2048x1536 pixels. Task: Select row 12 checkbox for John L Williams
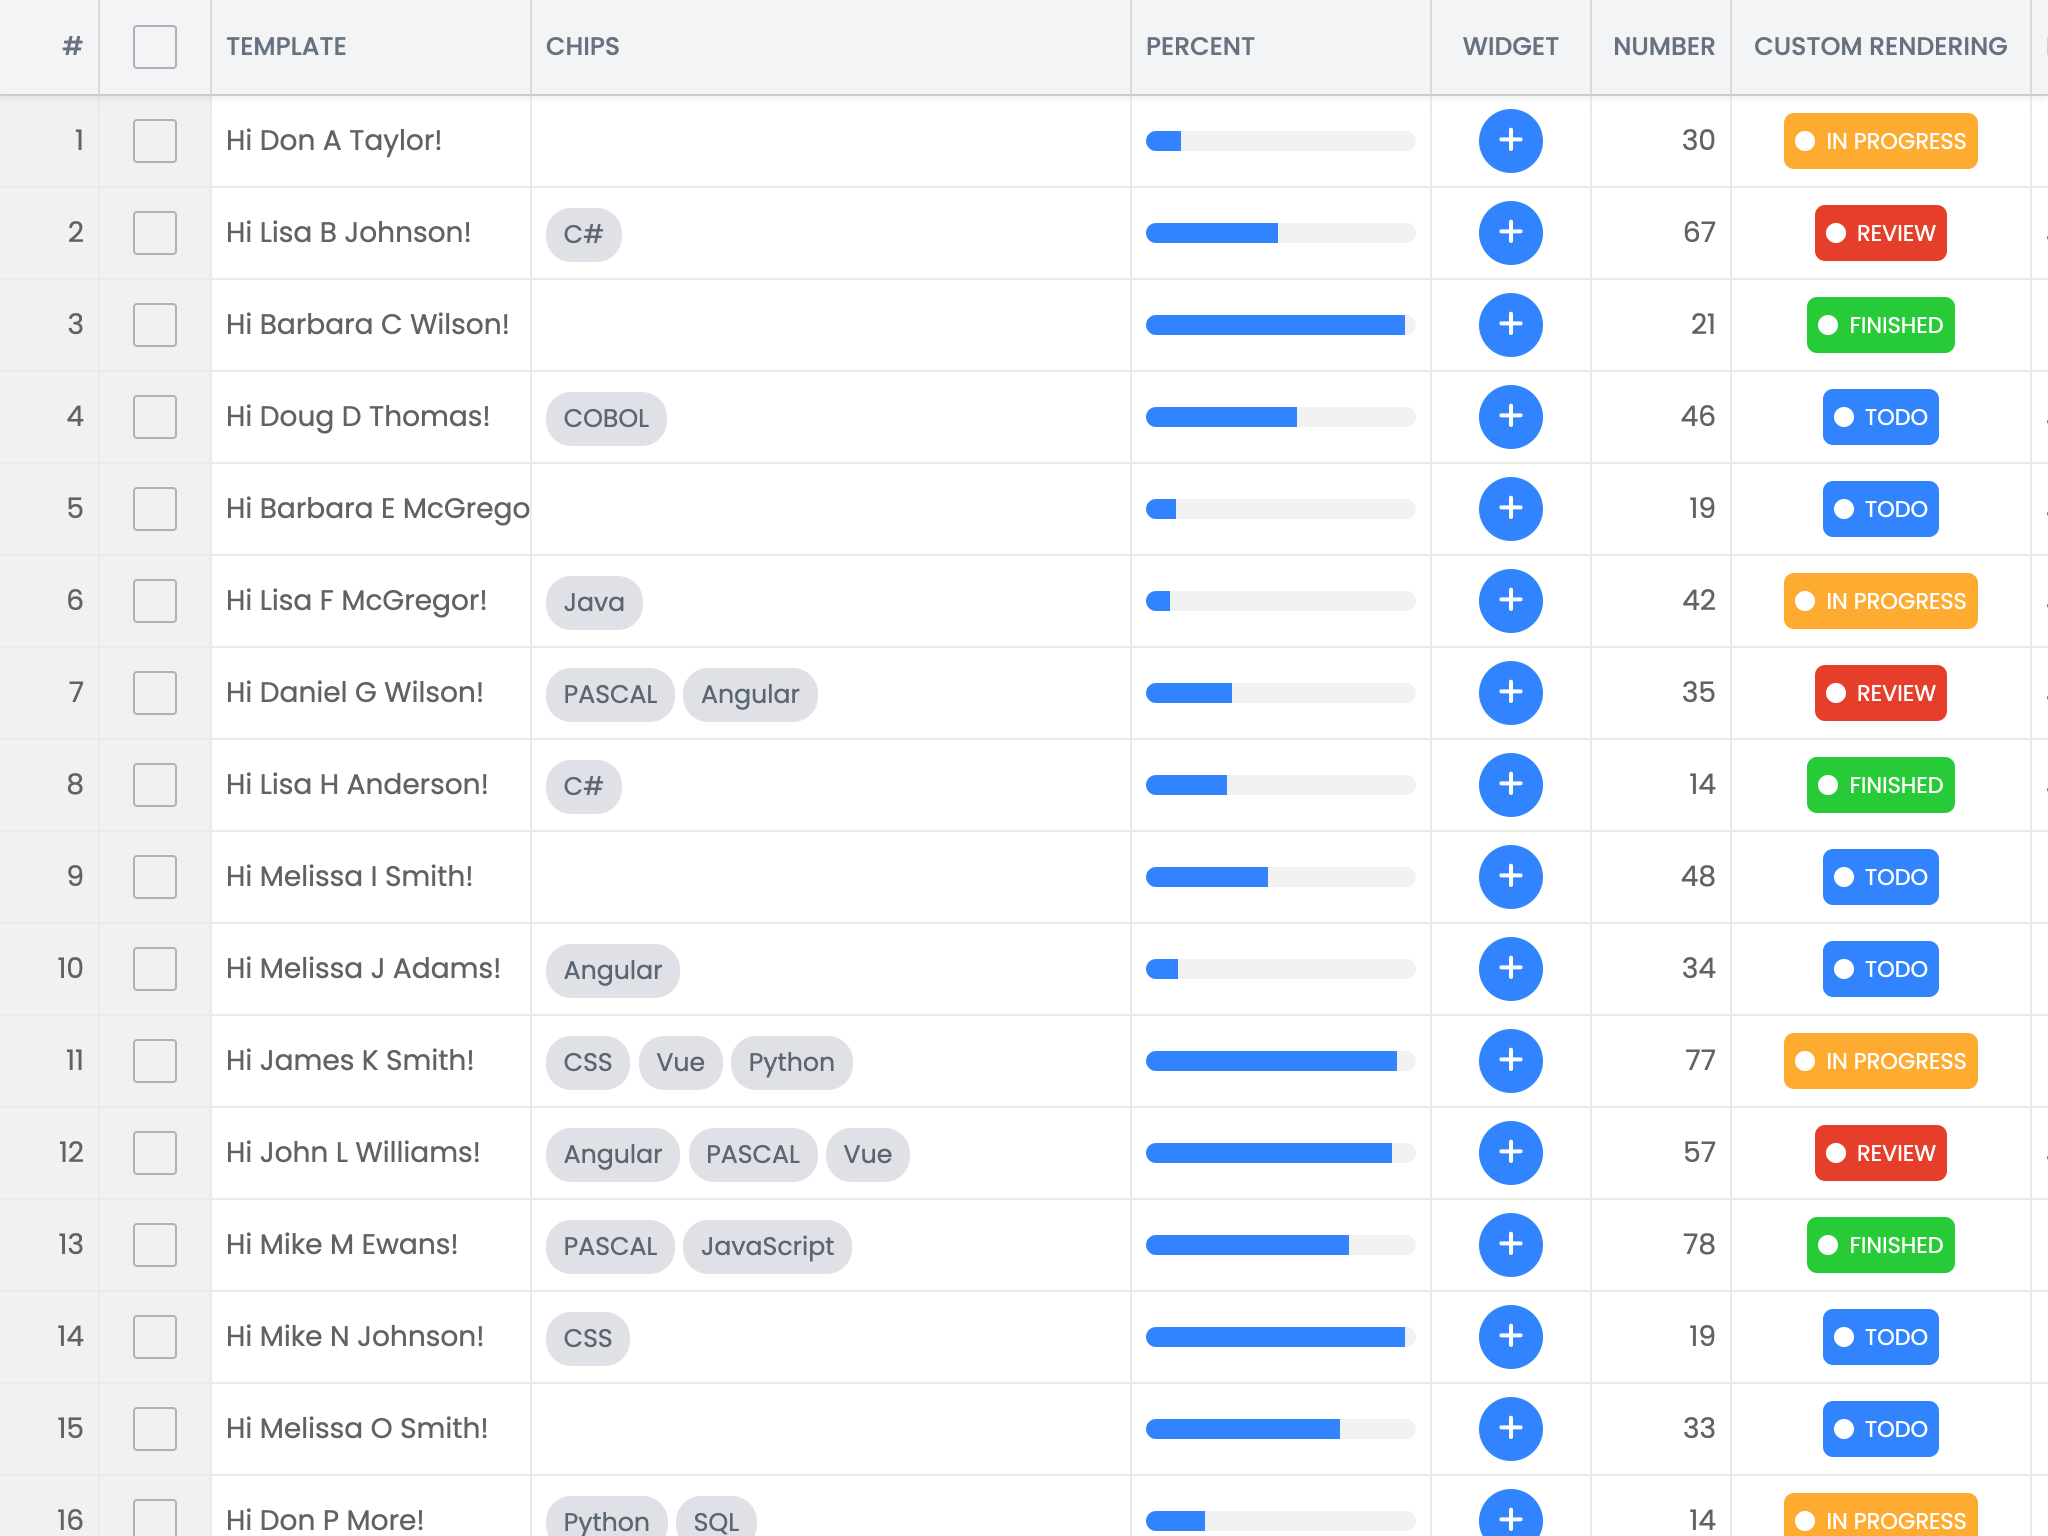click(155, 1153)
